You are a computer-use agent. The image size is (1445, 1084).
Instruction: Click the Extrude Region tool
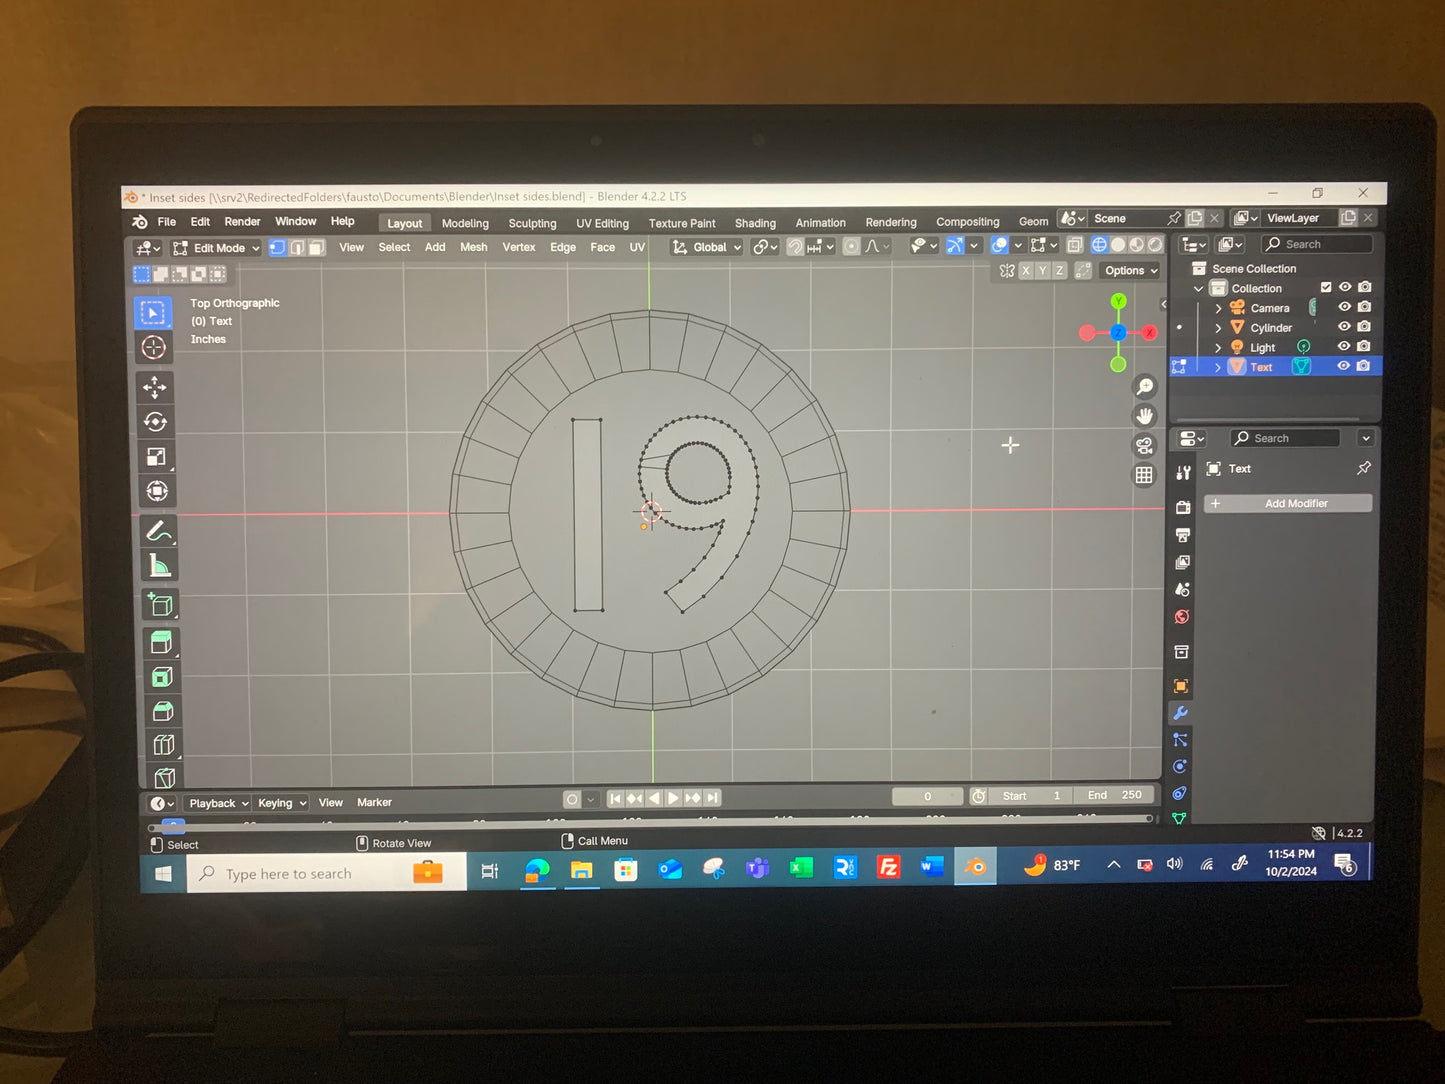click(160, 642)
